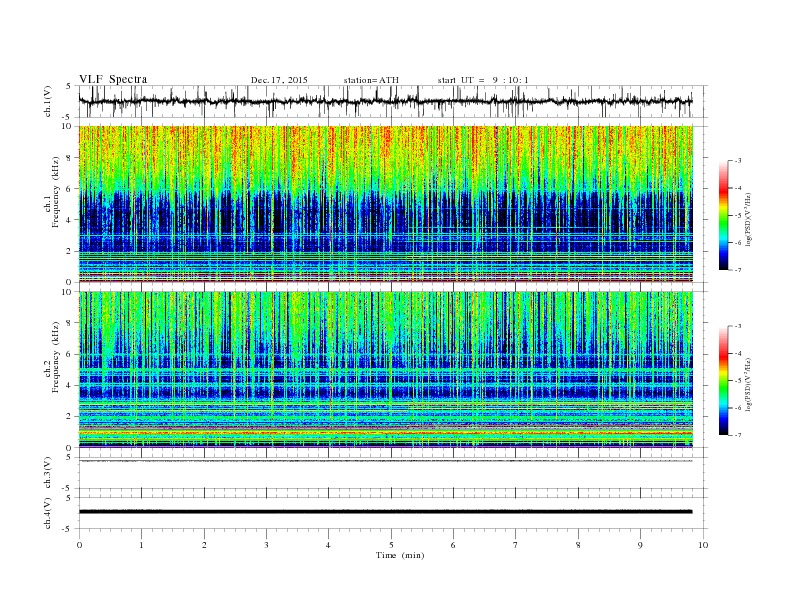Click the time axis tick label '4'

pos(328,545)
